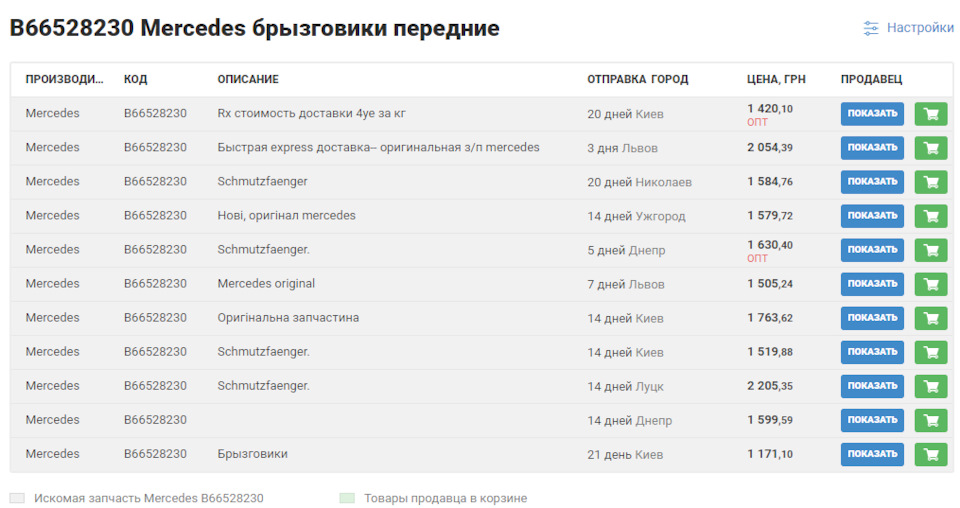The height and width of the screenshot is (508, 960).
Task: Sort by the КОД column header
Action: click(x=135, y=79)
